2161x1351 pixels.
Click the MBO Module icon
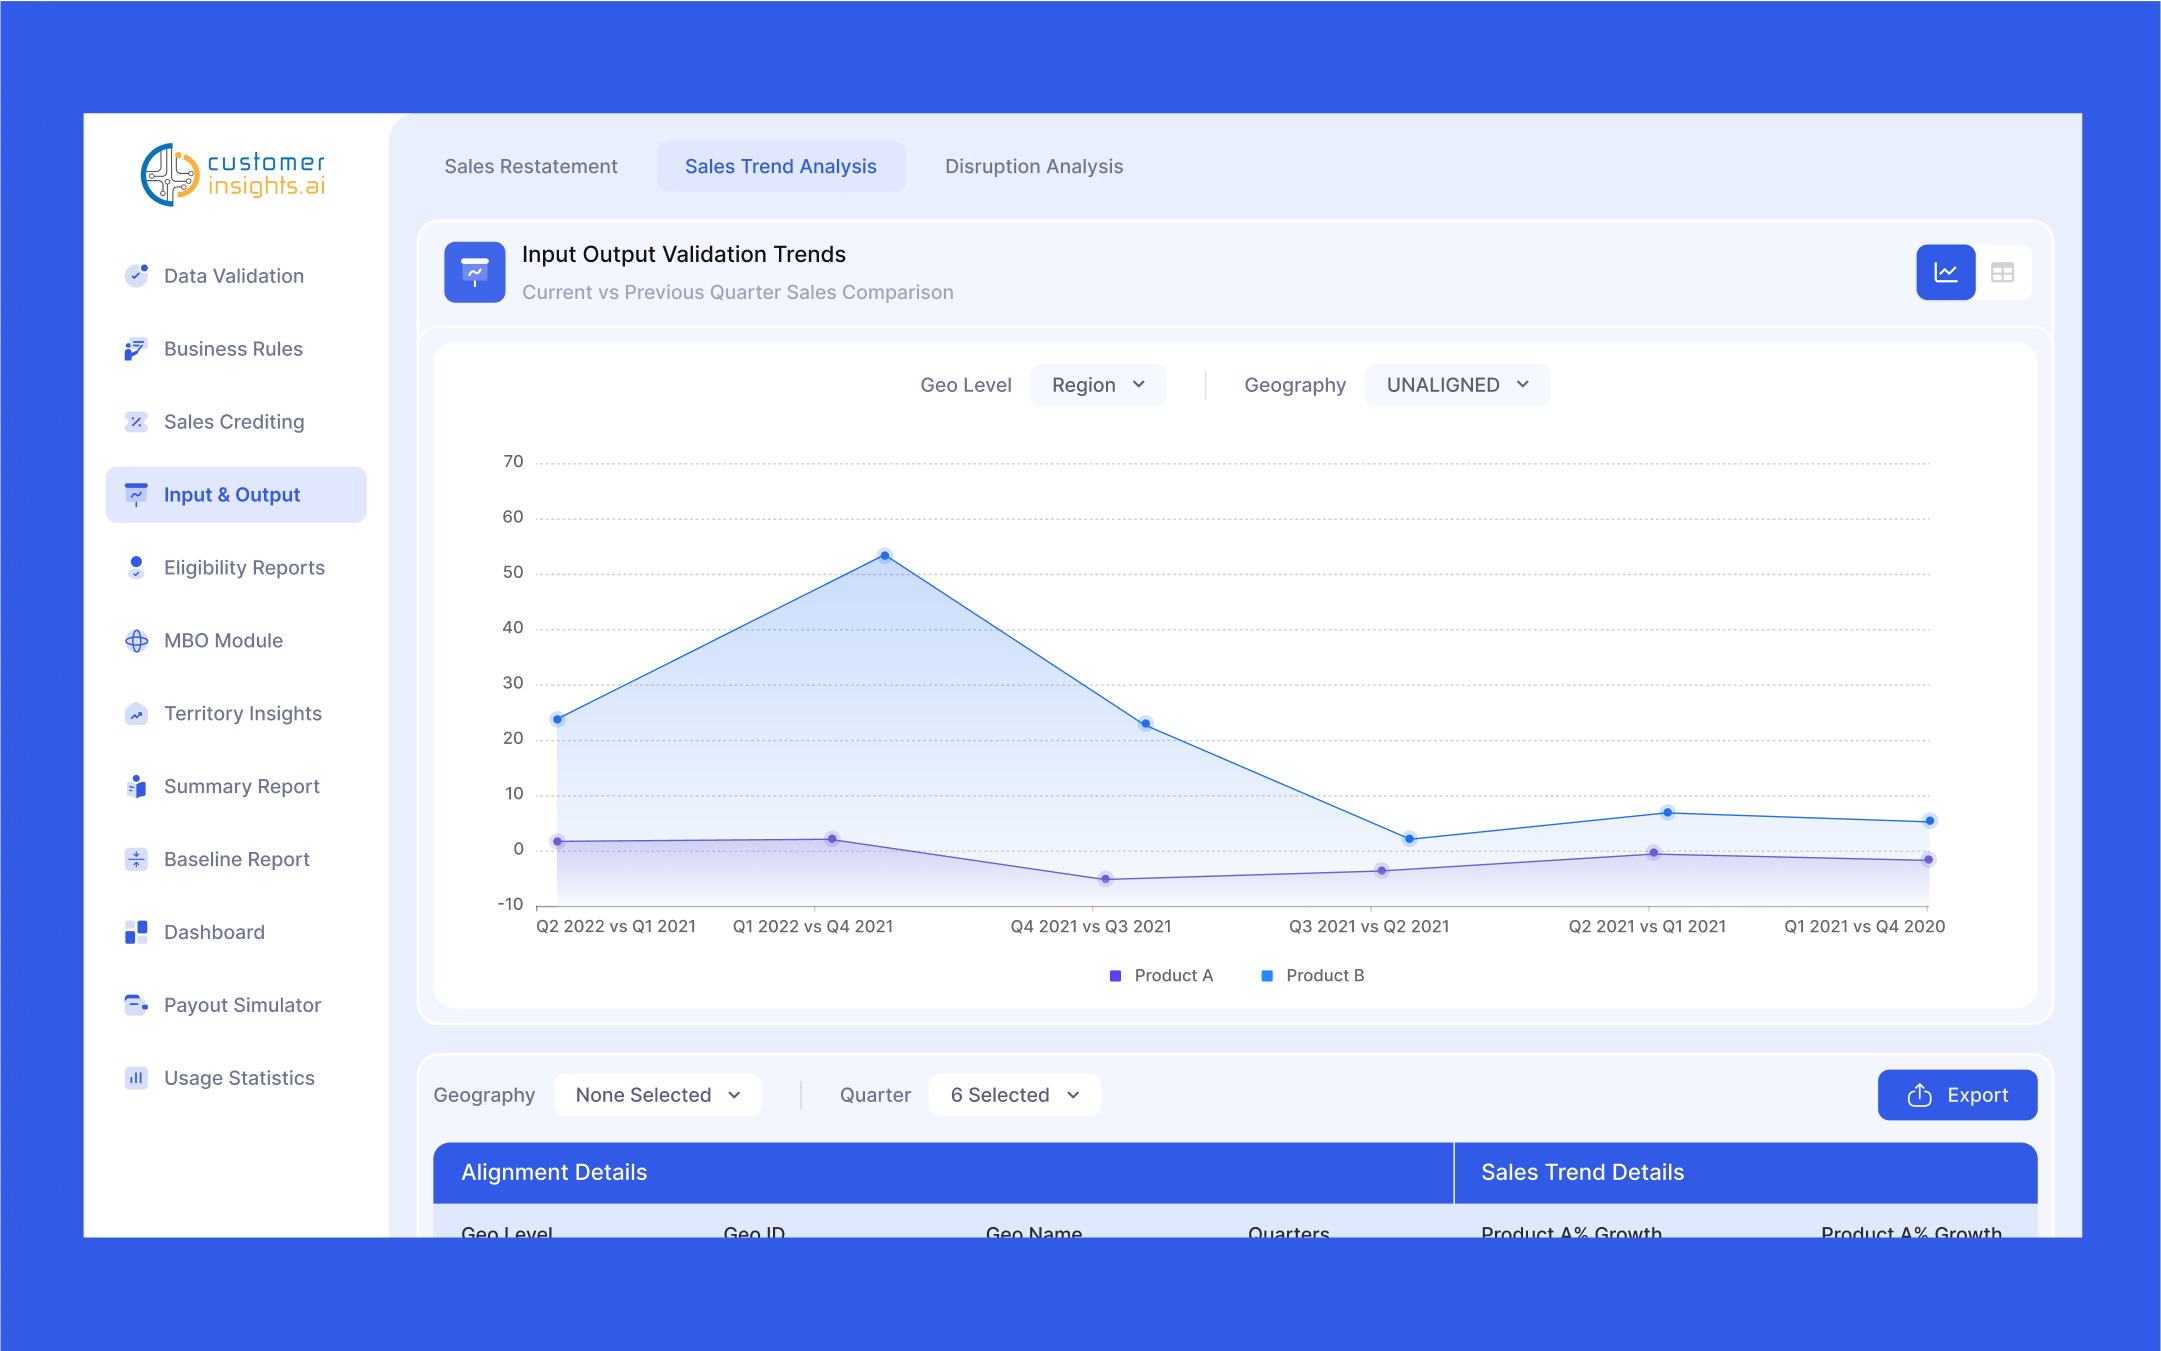[136, 641]
